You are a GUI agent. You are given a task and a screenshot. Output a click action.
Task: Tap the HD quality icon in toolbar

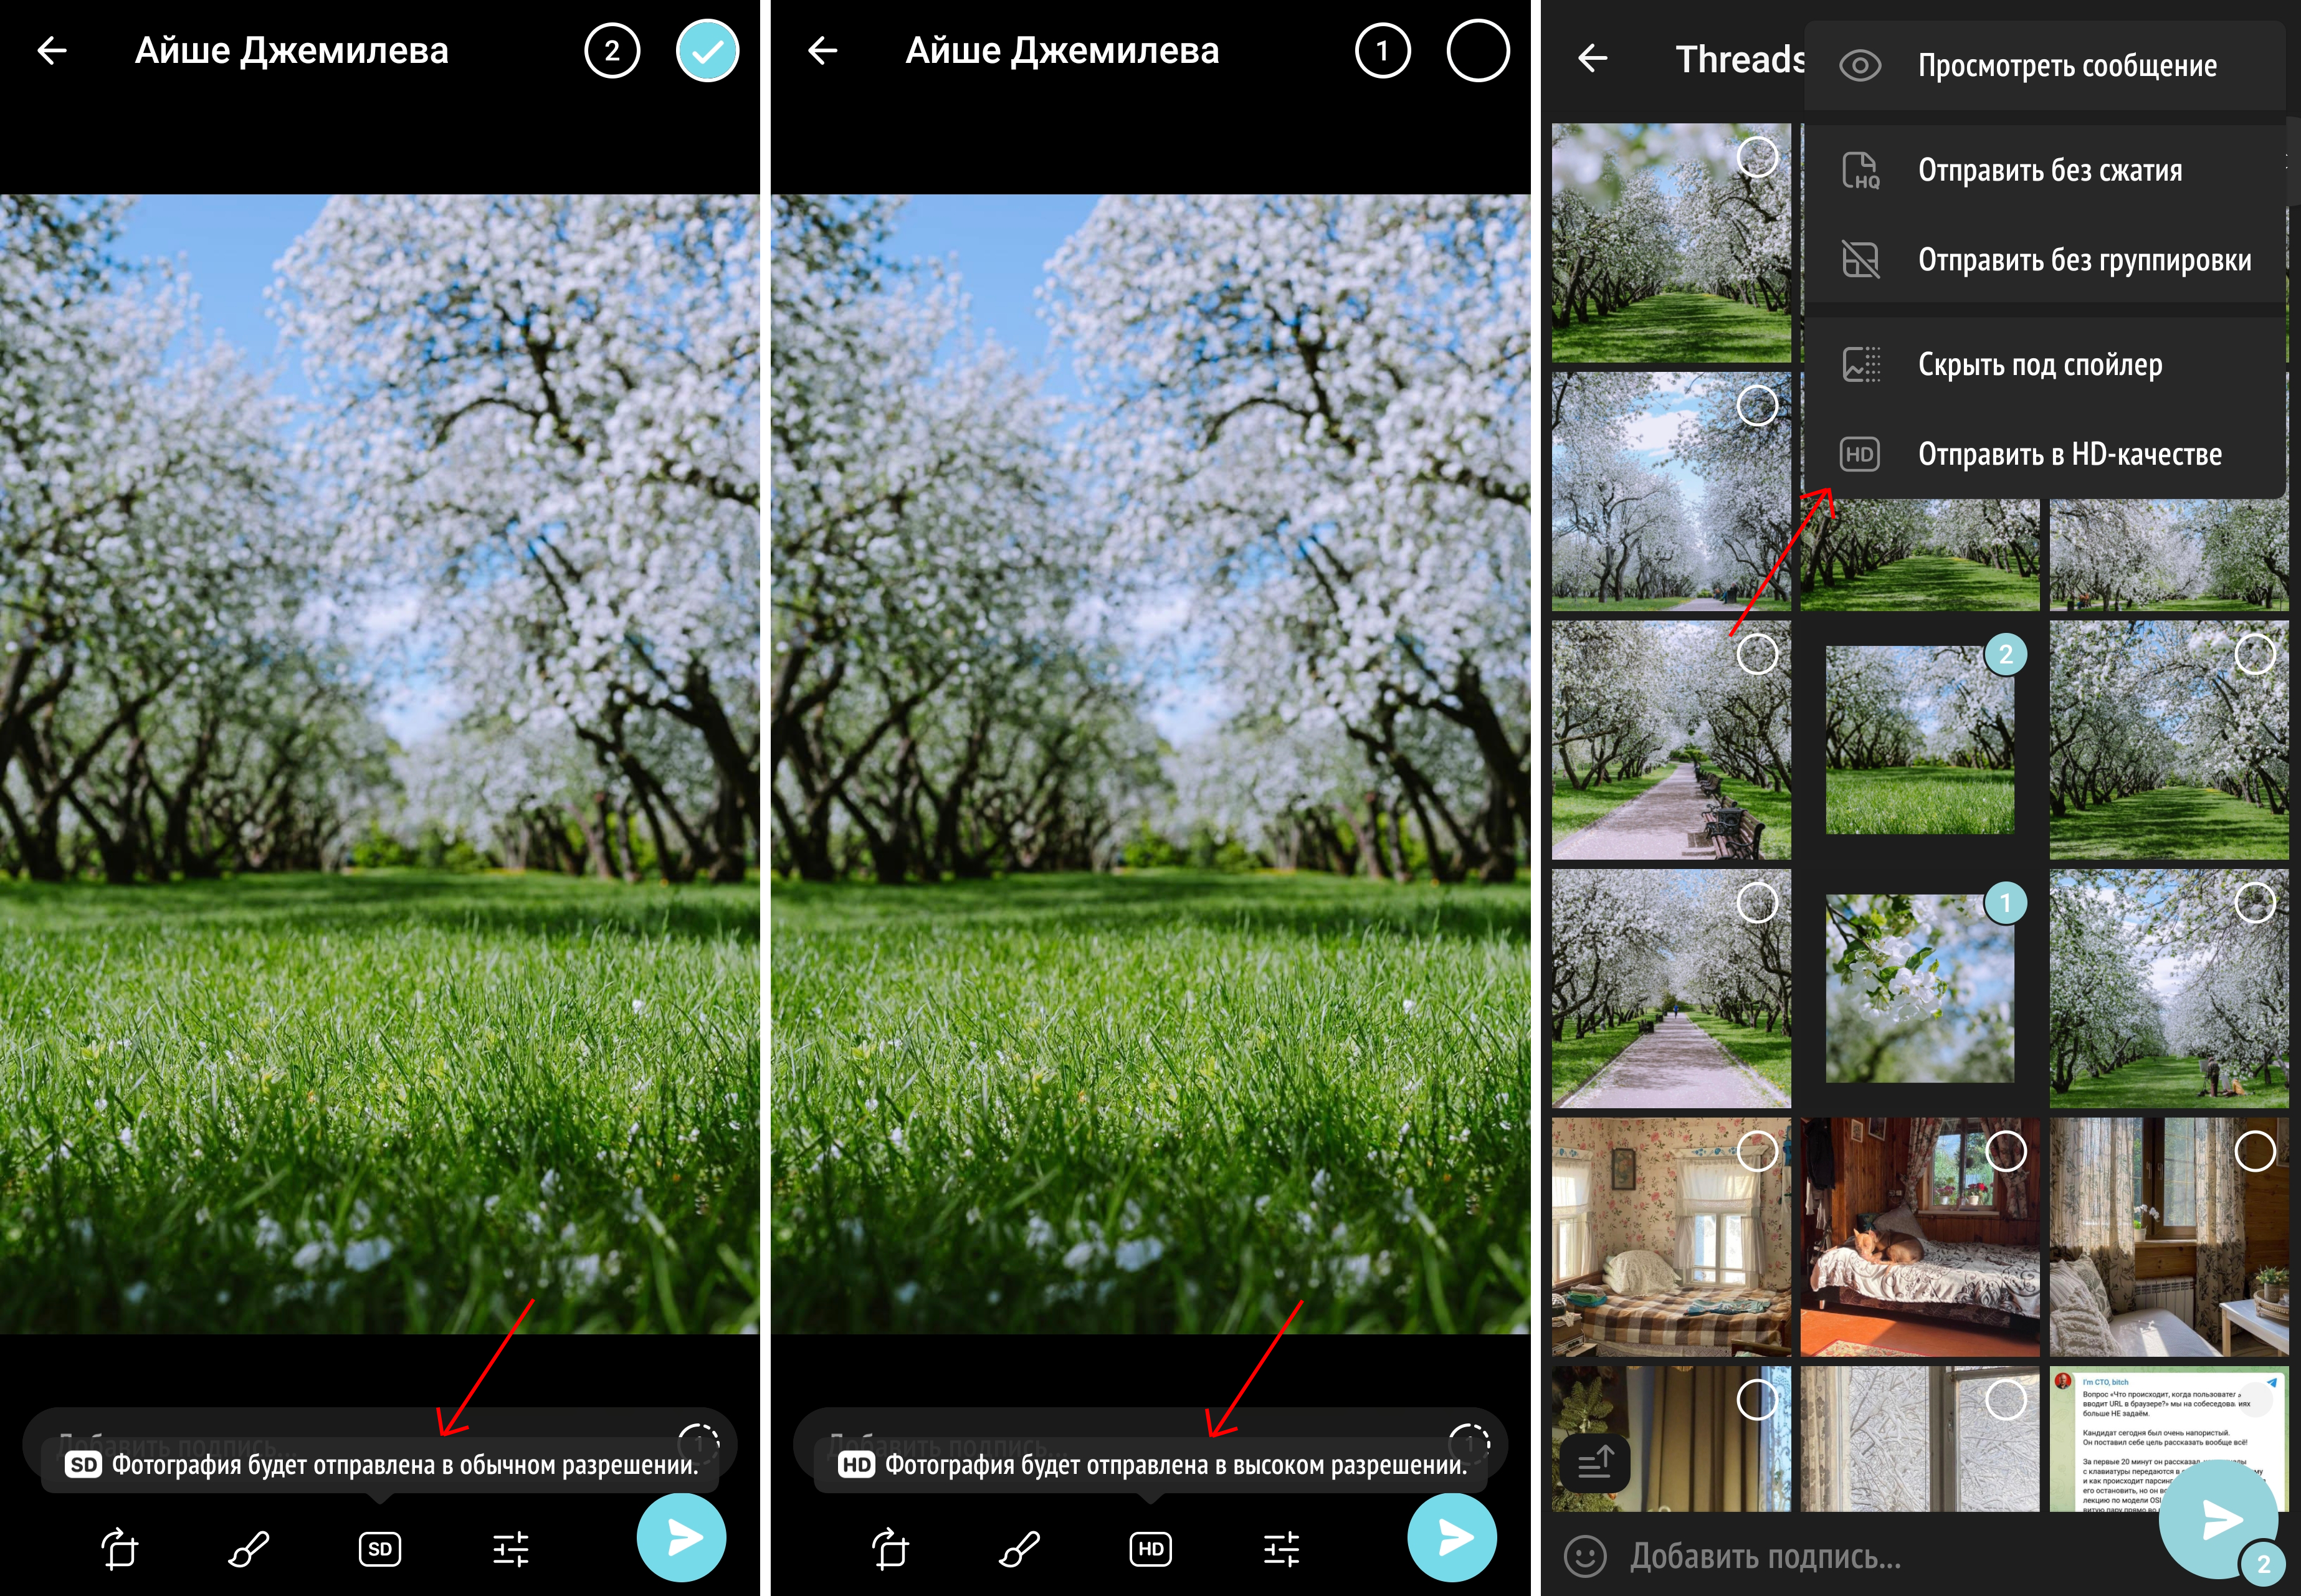[x=1150, y=1549]
